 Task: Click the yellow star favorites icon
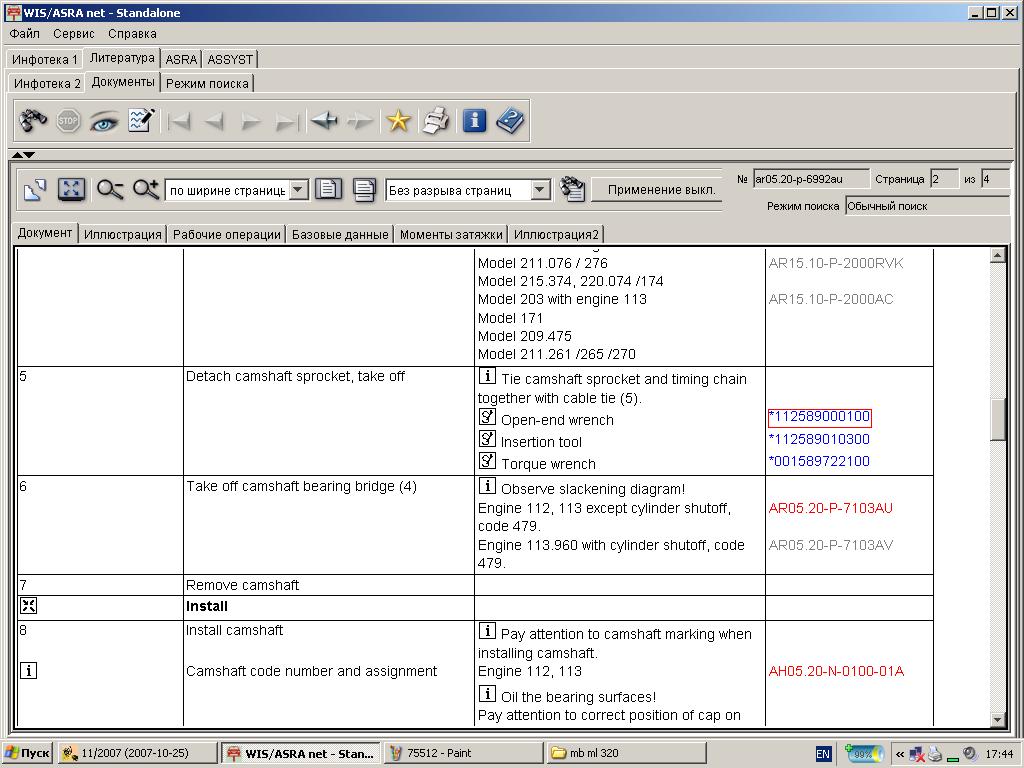pyautogui.click(x=398, y=121)
